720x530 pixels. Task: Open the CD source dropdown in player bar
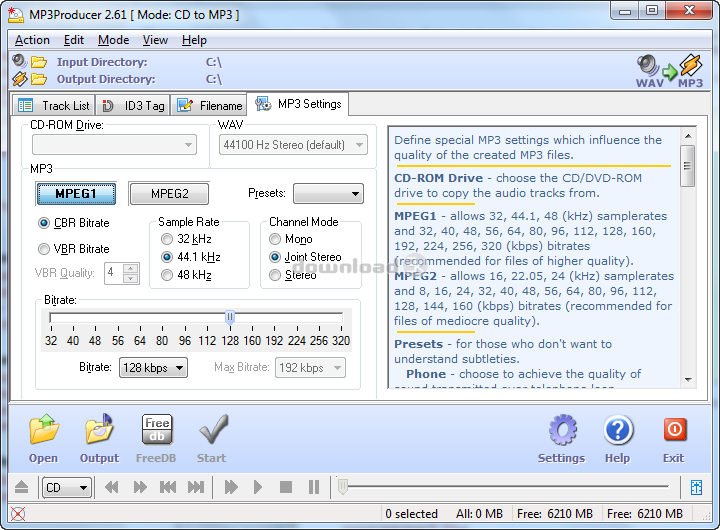(x=68, y=487)
